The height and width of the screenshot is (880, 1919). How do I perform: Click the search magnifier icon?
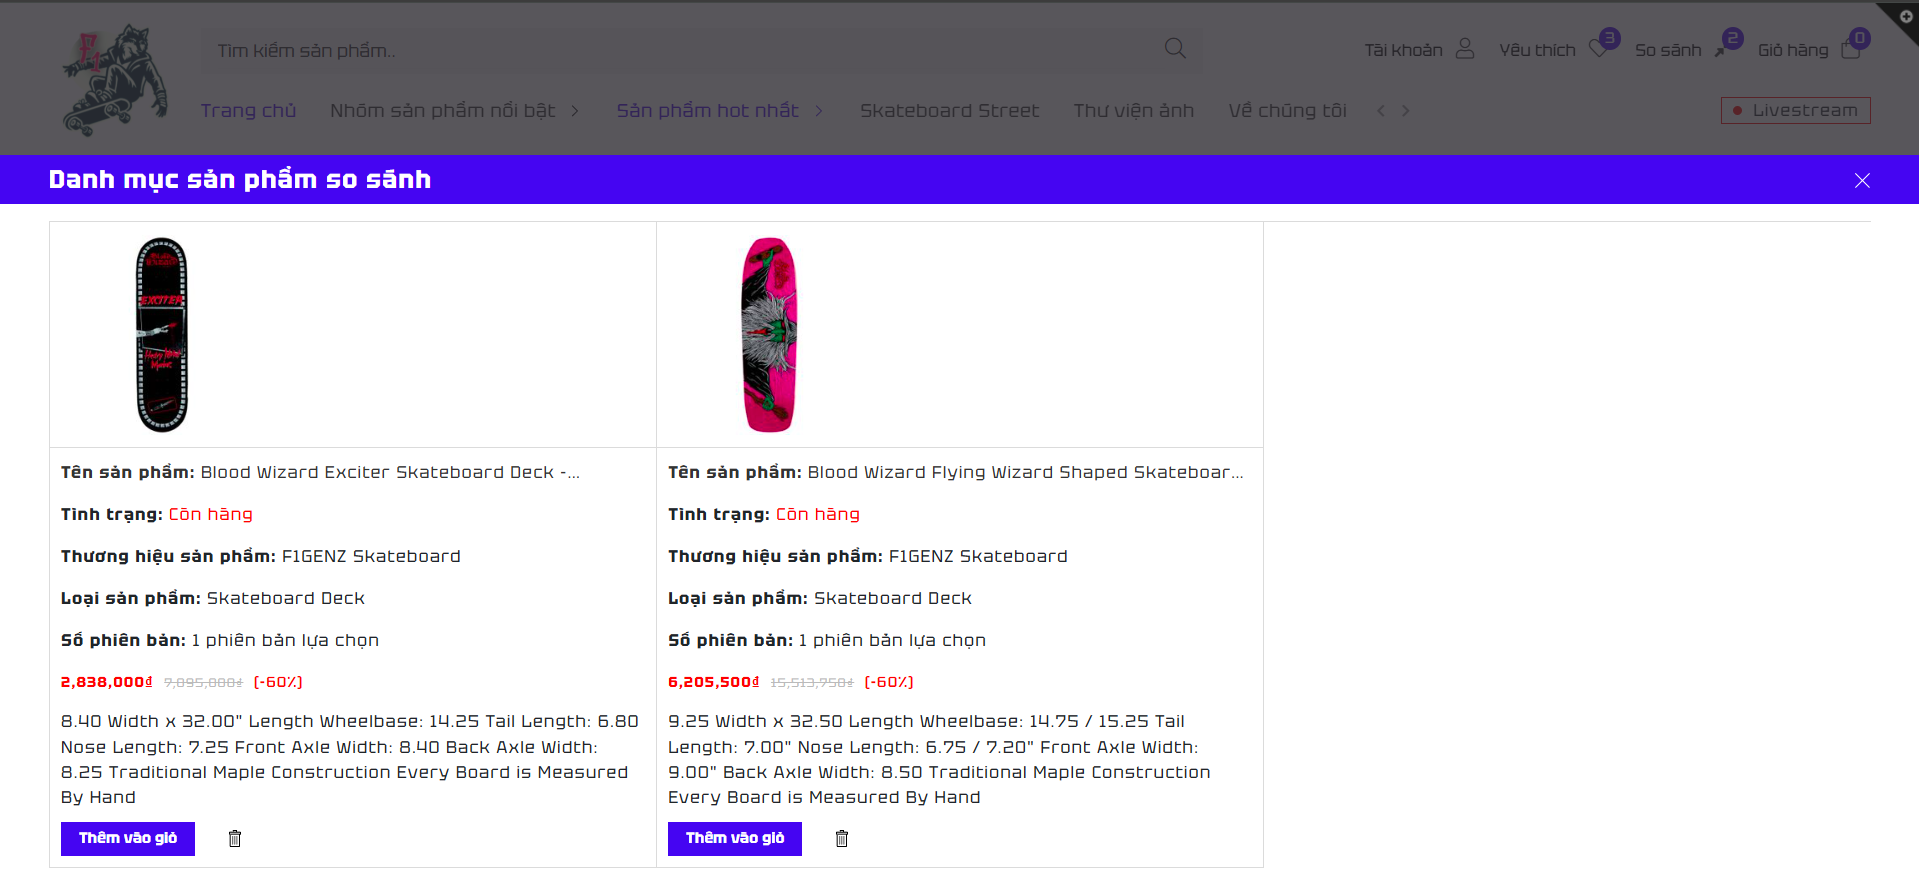(x=1175, y=49)
